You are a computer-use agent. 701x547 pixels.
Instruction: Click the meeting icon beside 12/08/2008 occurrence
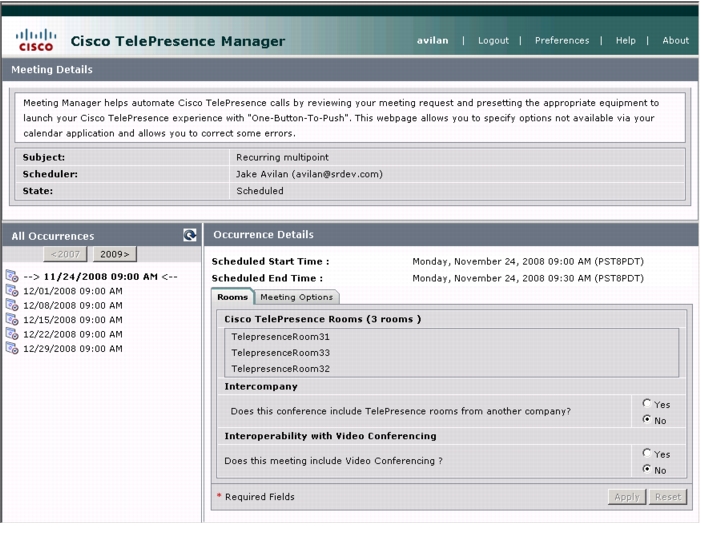click(x=12, y=305)
